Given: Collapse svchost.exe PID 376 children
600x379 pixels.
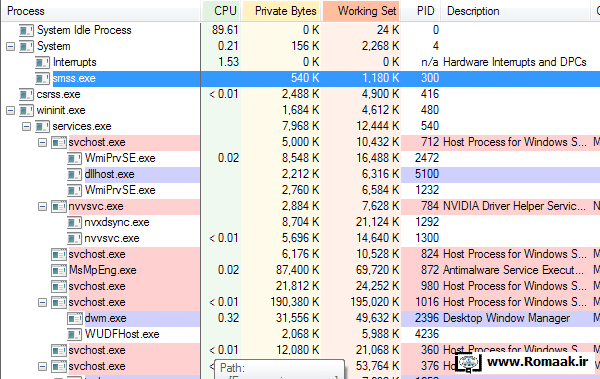Looking at the screenshot, I should tap(42, 367).
